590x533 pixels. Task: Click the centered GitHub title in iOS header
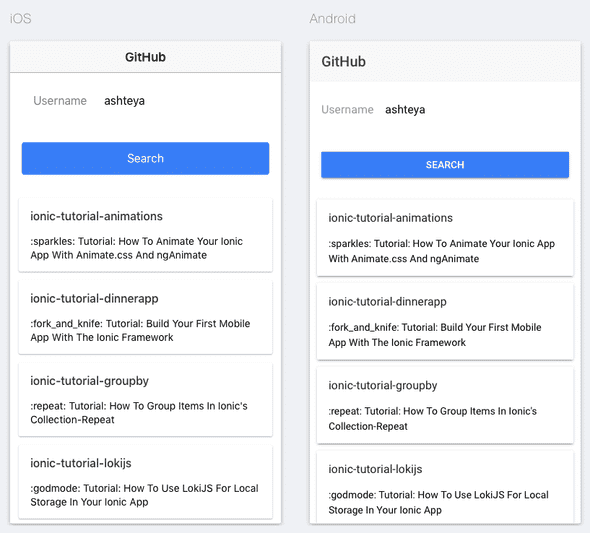pyautogui.click(x=145, y=57)
